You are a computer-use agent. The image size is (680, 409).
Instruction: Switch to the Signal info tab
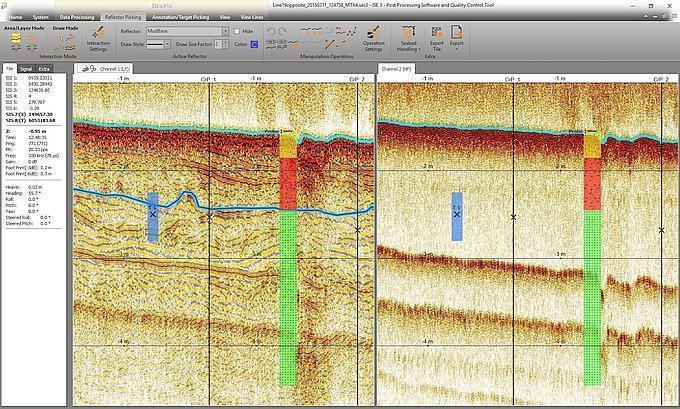click(x=27, y=68)
